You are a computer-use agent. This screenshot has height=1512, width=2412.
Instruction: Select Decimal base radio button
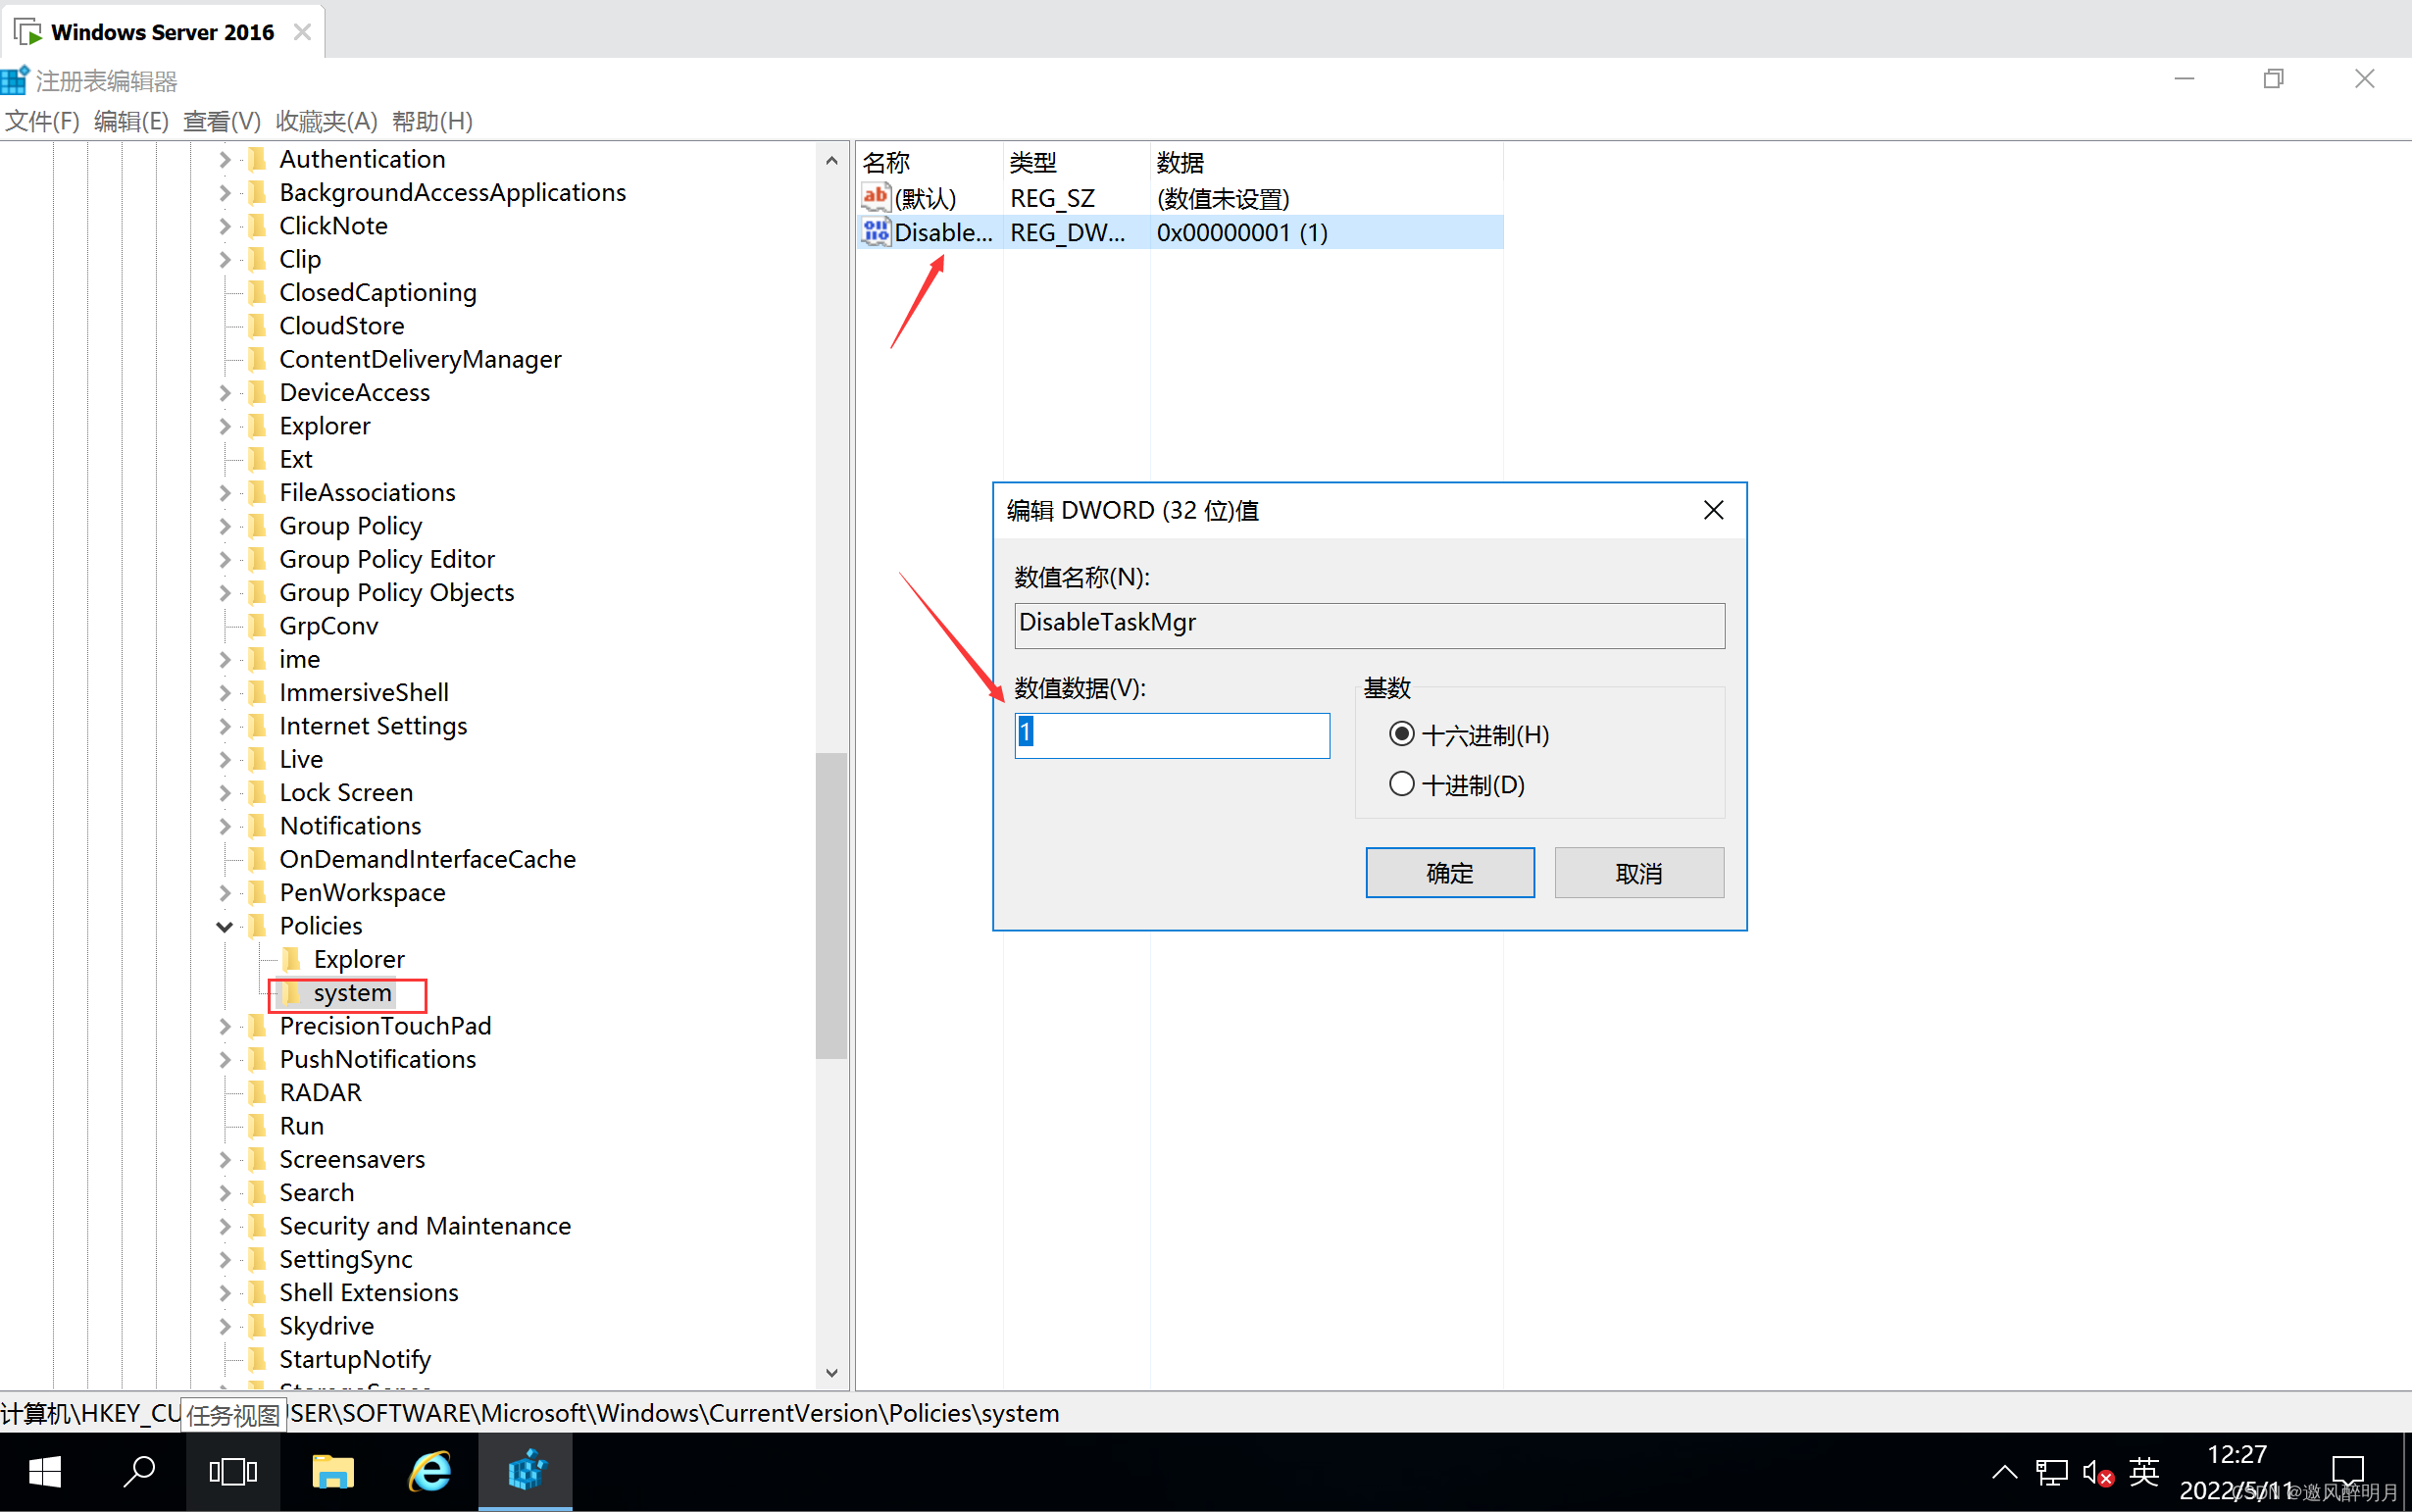[1402, 784]
